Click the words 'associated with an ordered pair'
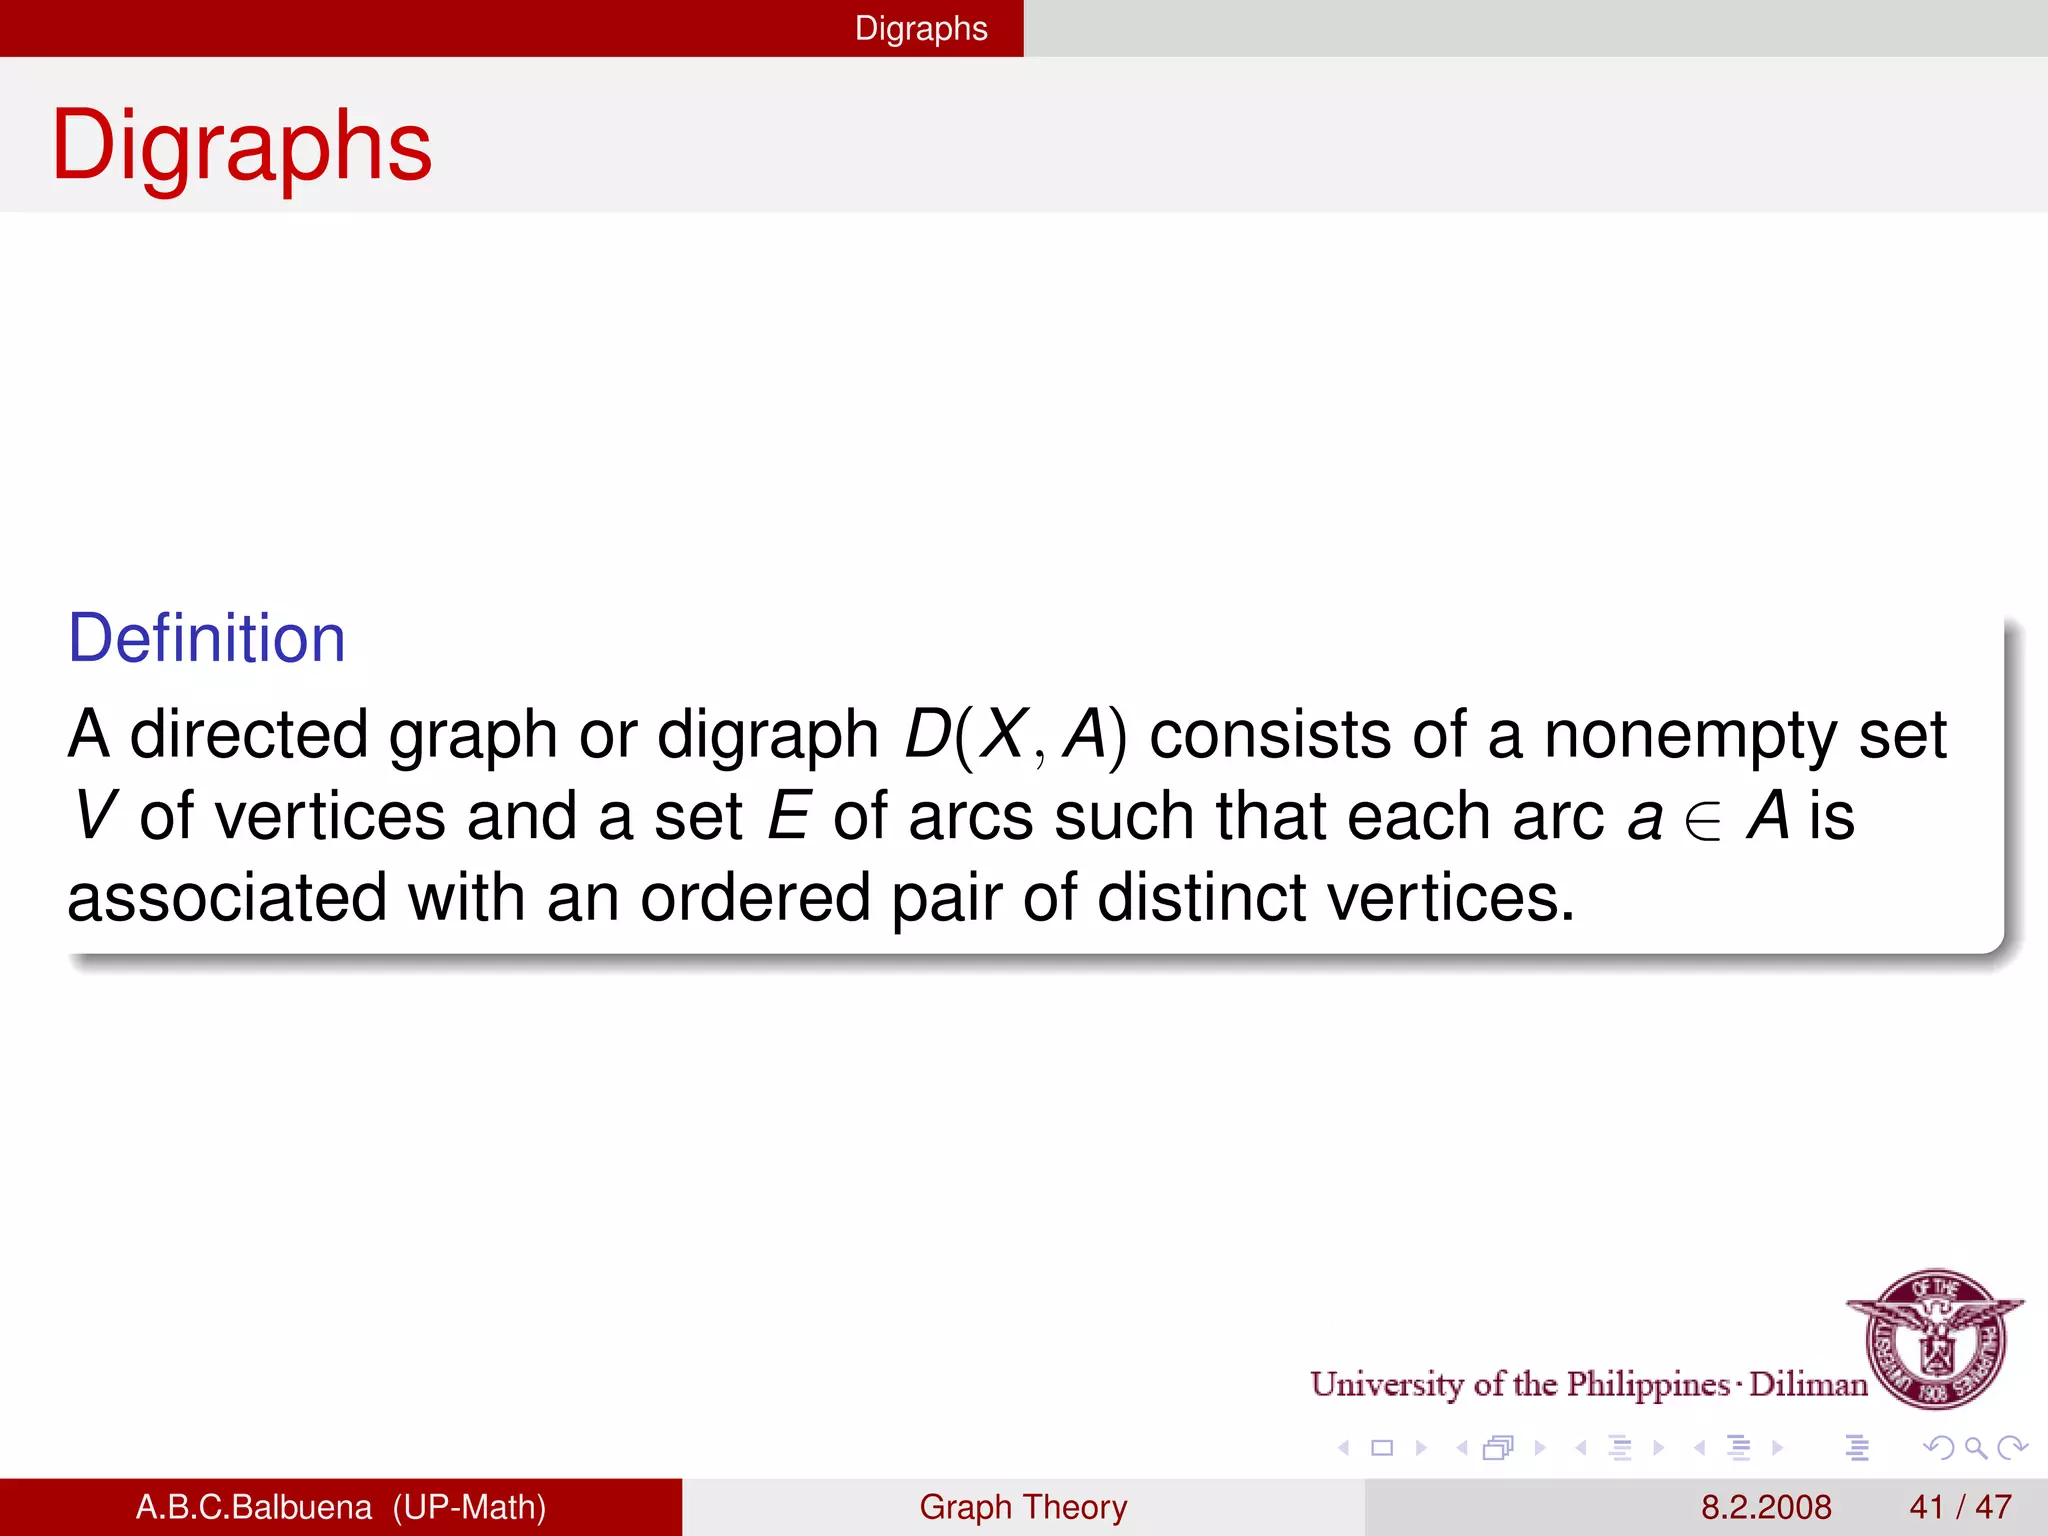2048x1536 pixels. [x=534, y=897]
